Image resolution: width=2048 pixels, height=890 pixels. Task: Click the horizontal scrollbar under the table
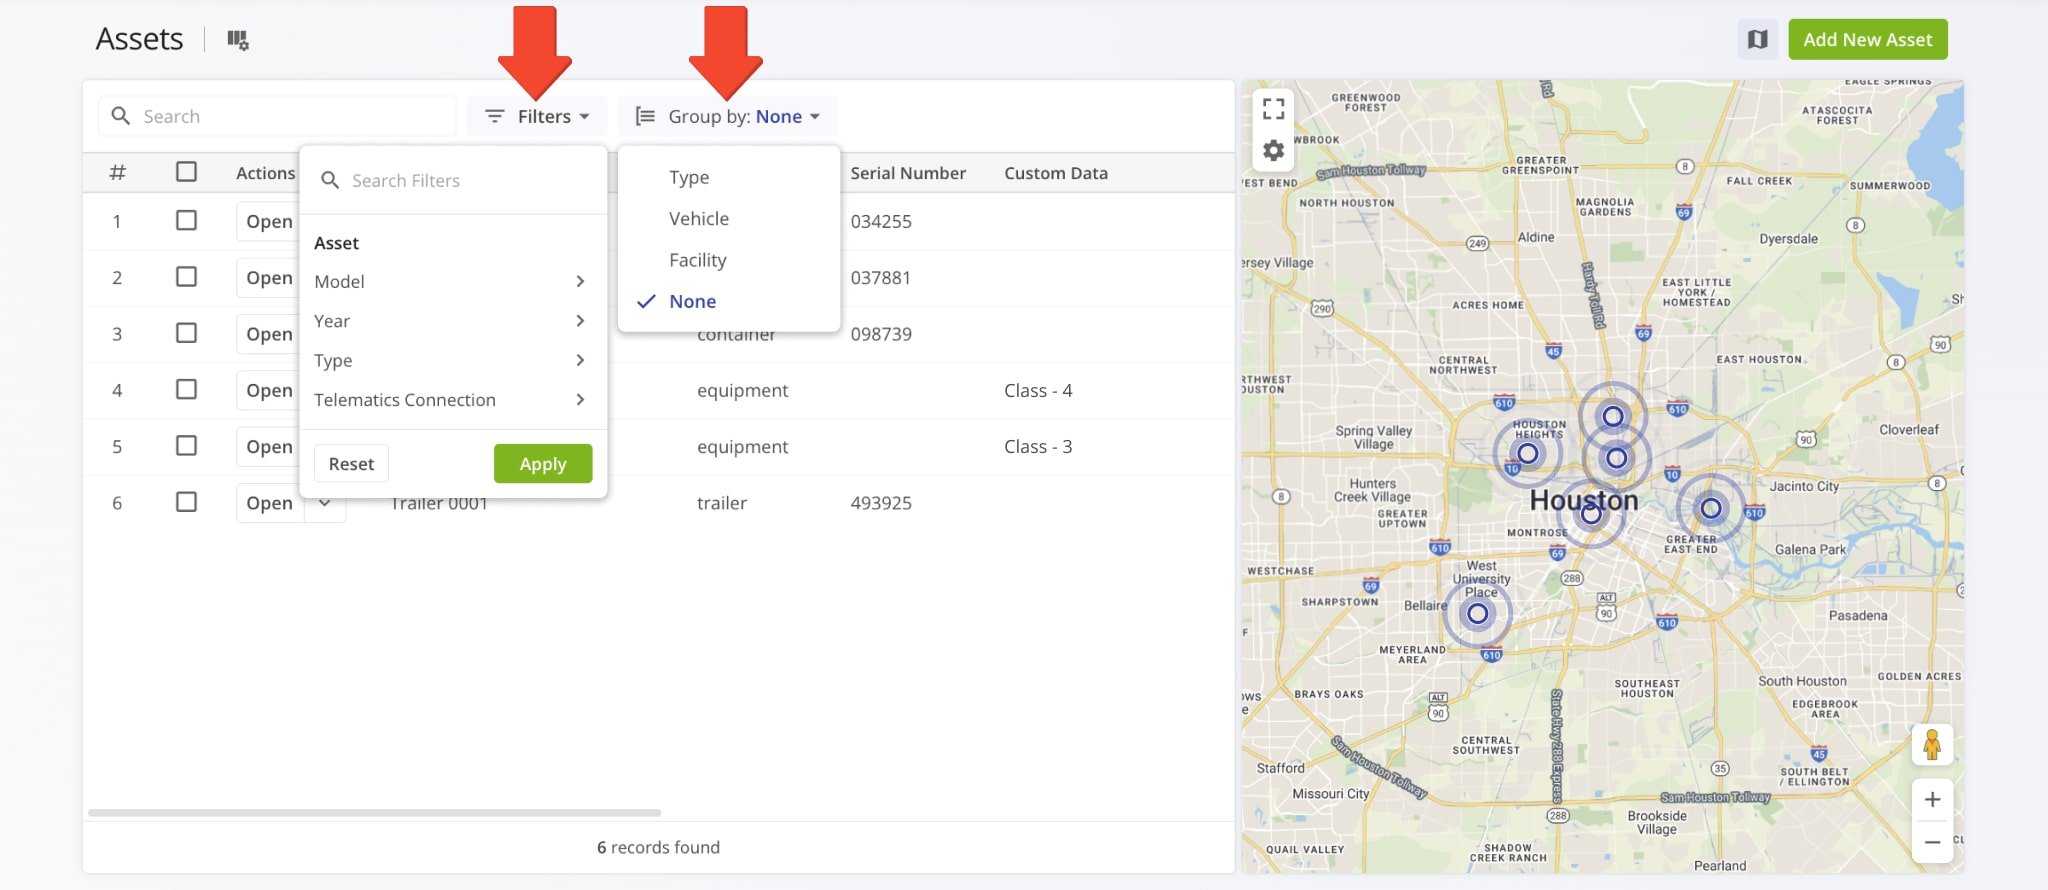click(374, 813)
